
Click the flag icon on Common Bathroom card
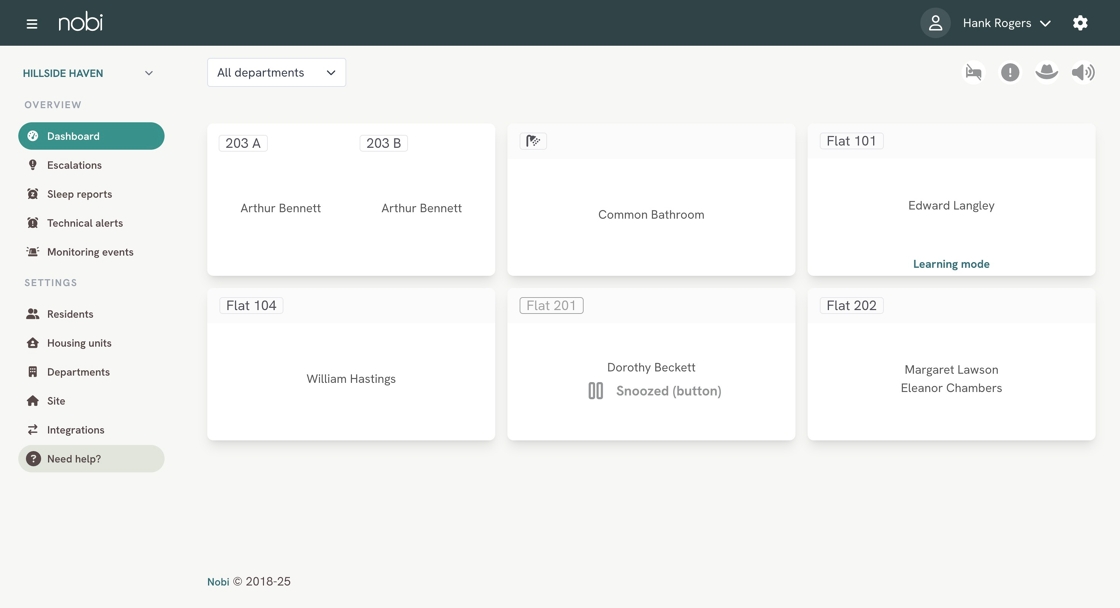(533, 141)
